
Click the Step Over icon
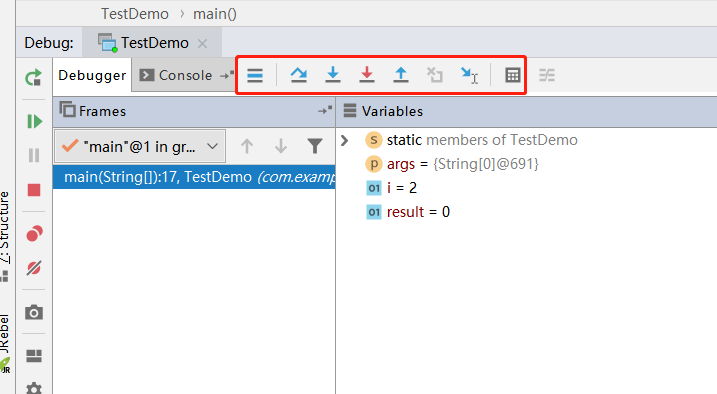click(x=299, y=75)
